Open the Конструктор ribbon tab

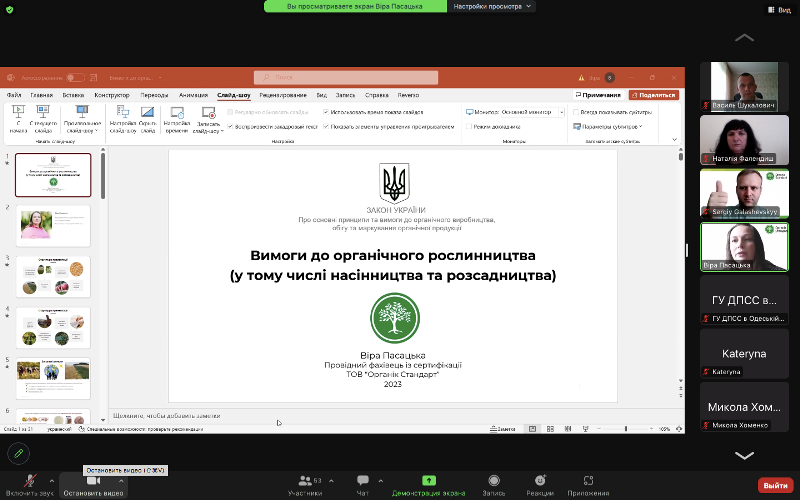[112, 95]
